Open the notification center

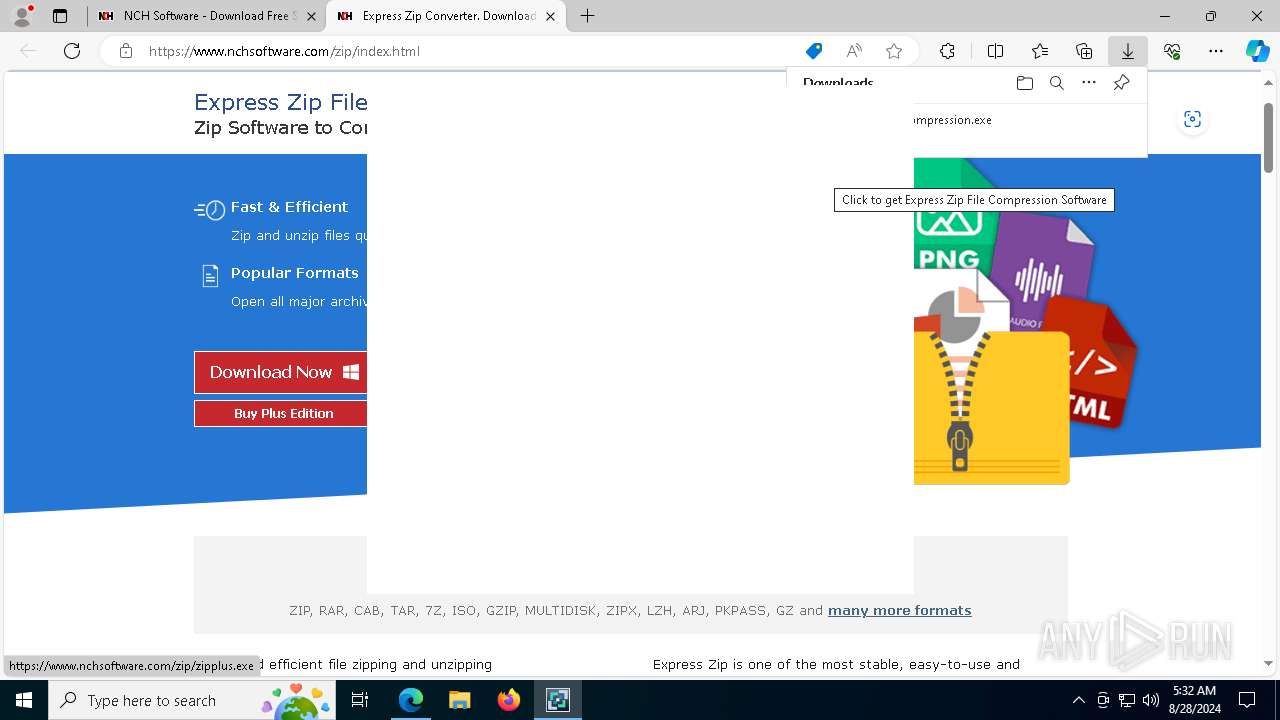tap(1247, 700)
